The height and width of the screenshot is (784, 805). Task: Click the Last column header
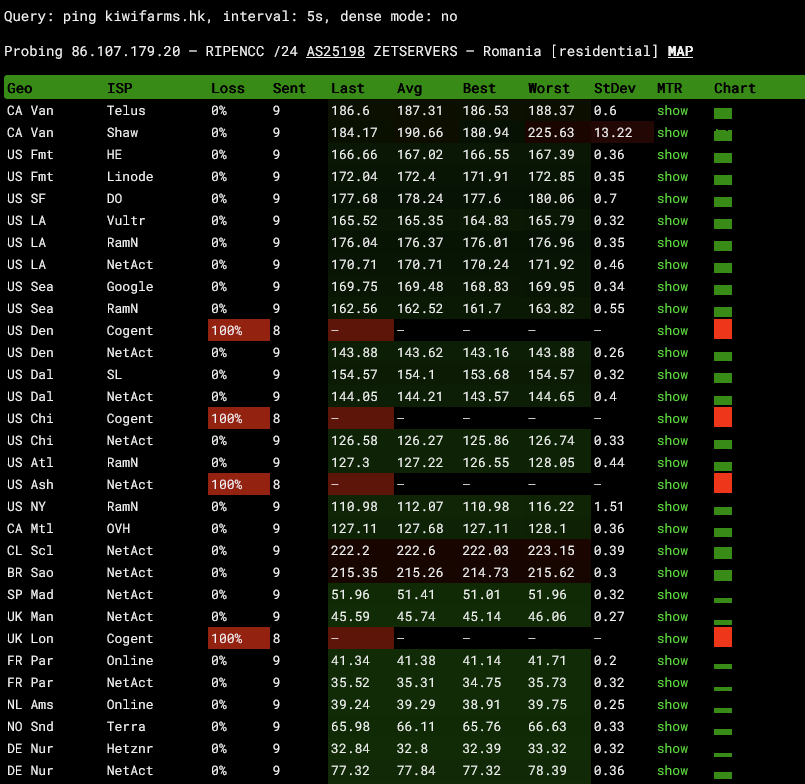coord(348,88)
